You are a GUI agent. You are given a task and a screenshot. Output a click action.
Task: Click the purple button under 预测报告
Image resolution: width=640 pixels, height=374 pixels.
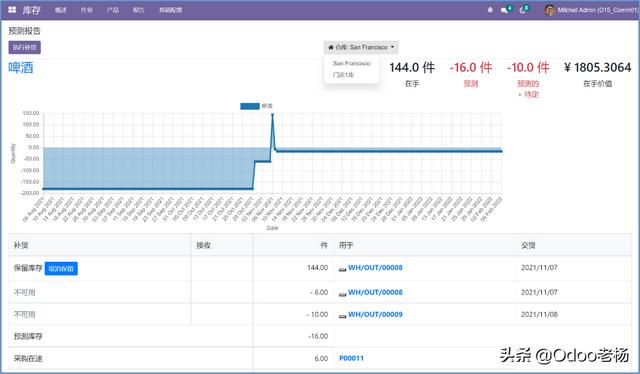24,47
